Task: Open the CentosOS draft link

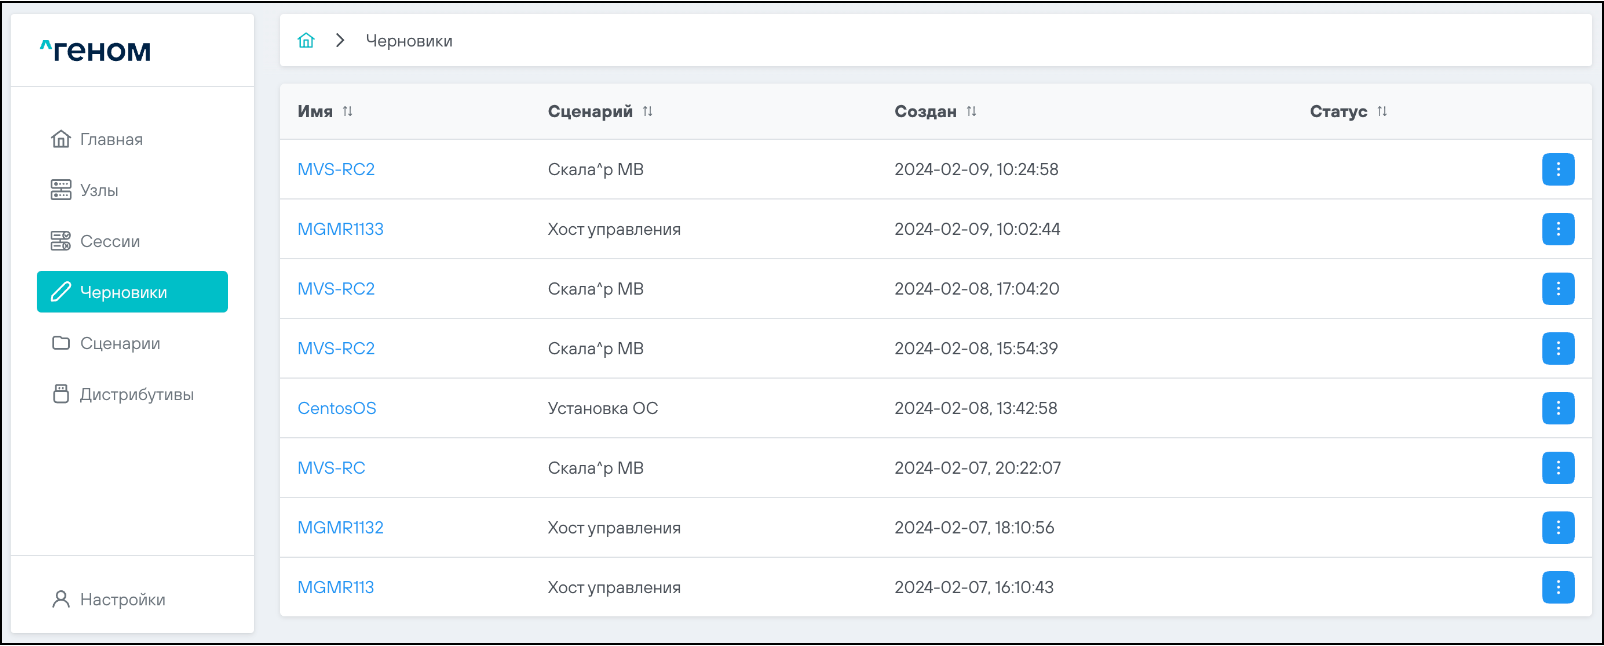Action: (x=337, y=408)
